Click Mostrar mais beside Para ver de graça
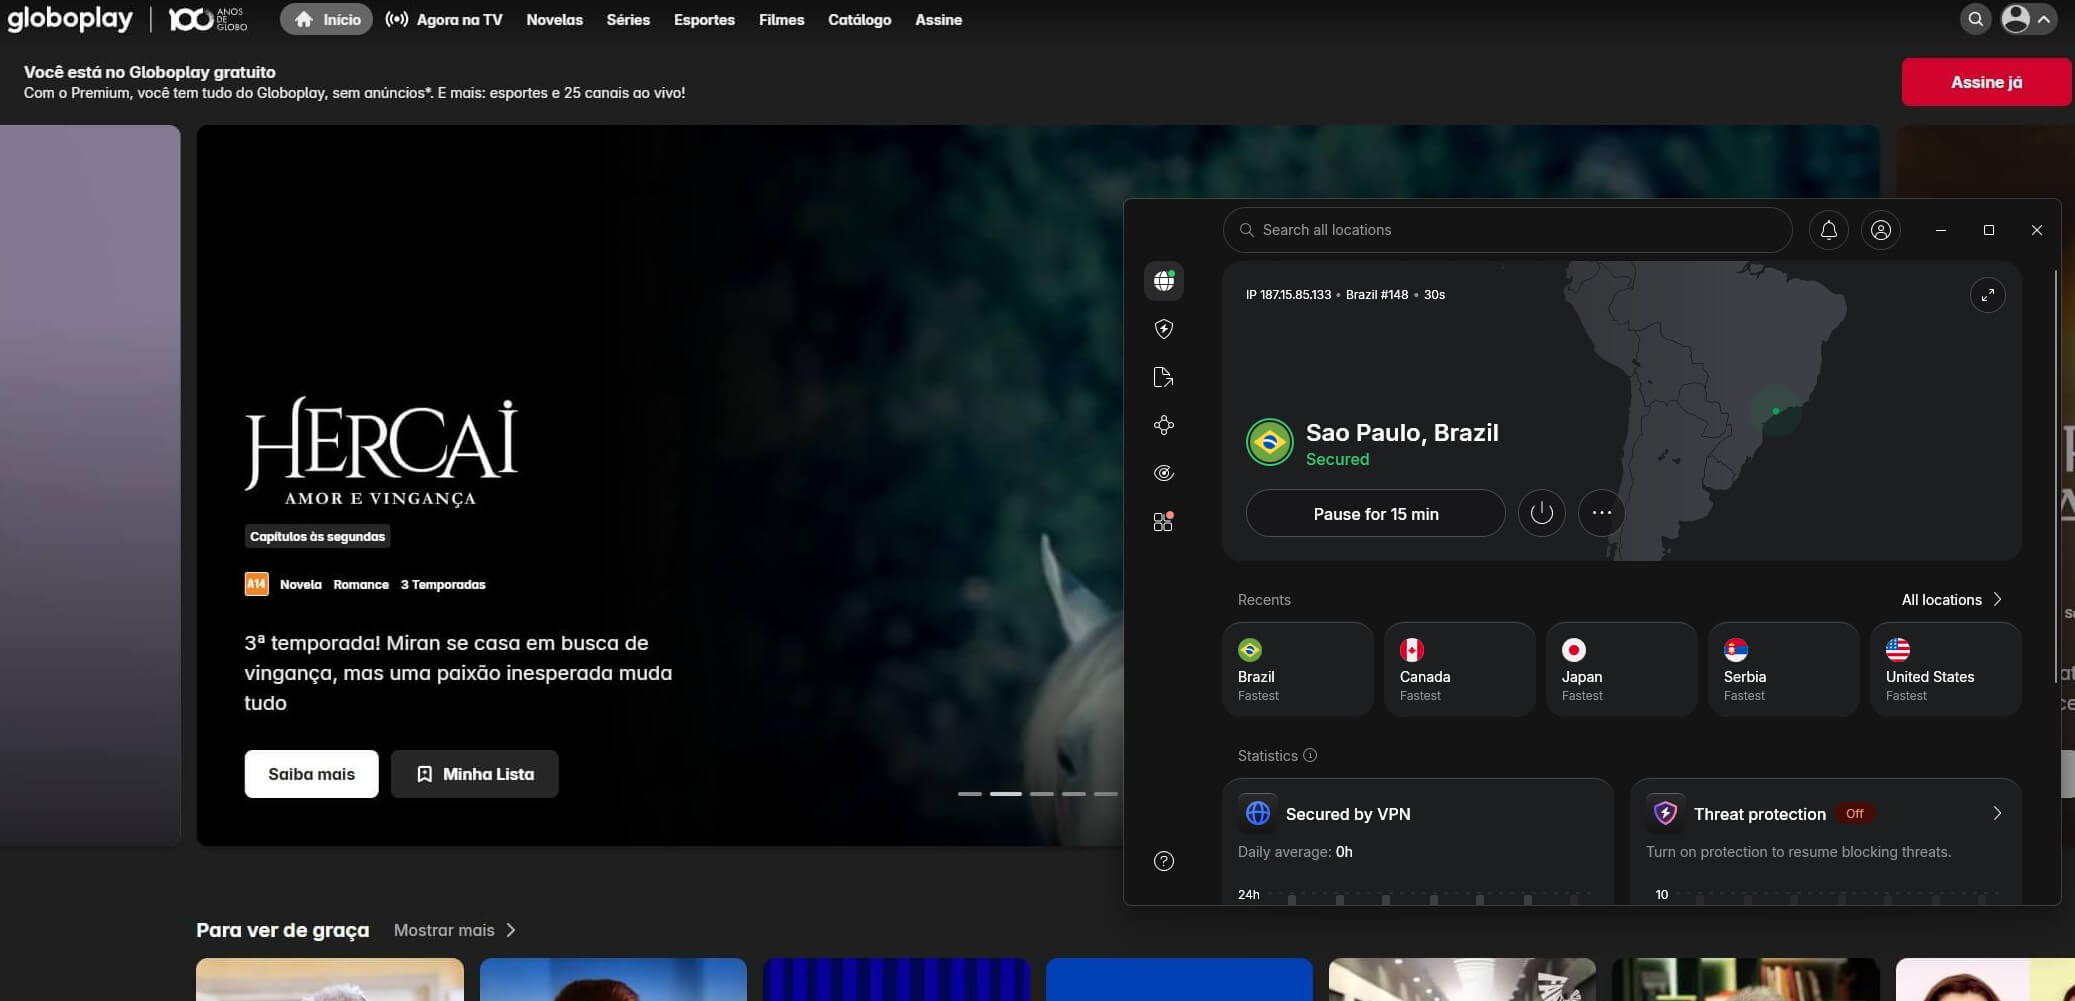 point(455,930)
